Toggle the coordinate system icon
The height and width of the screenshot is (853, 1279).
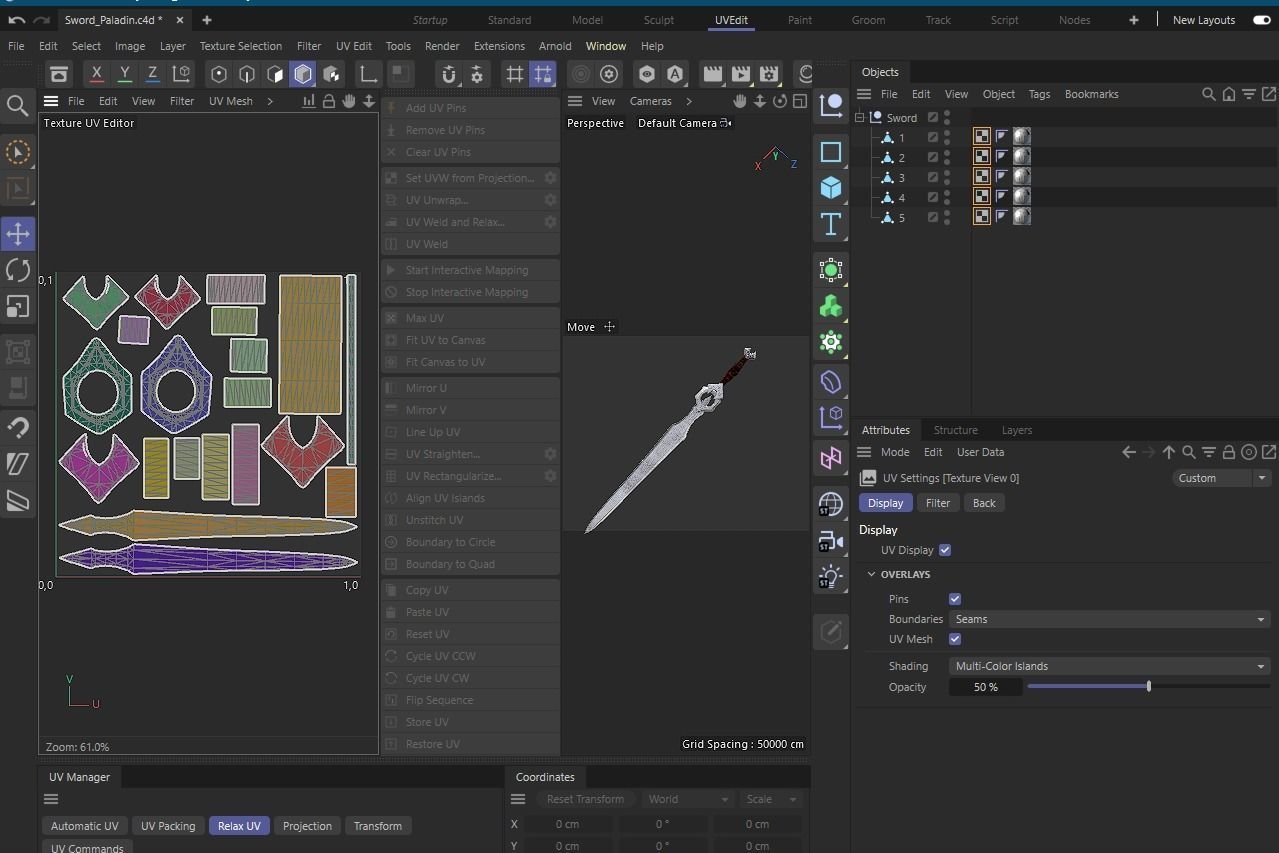click(181, 74)
